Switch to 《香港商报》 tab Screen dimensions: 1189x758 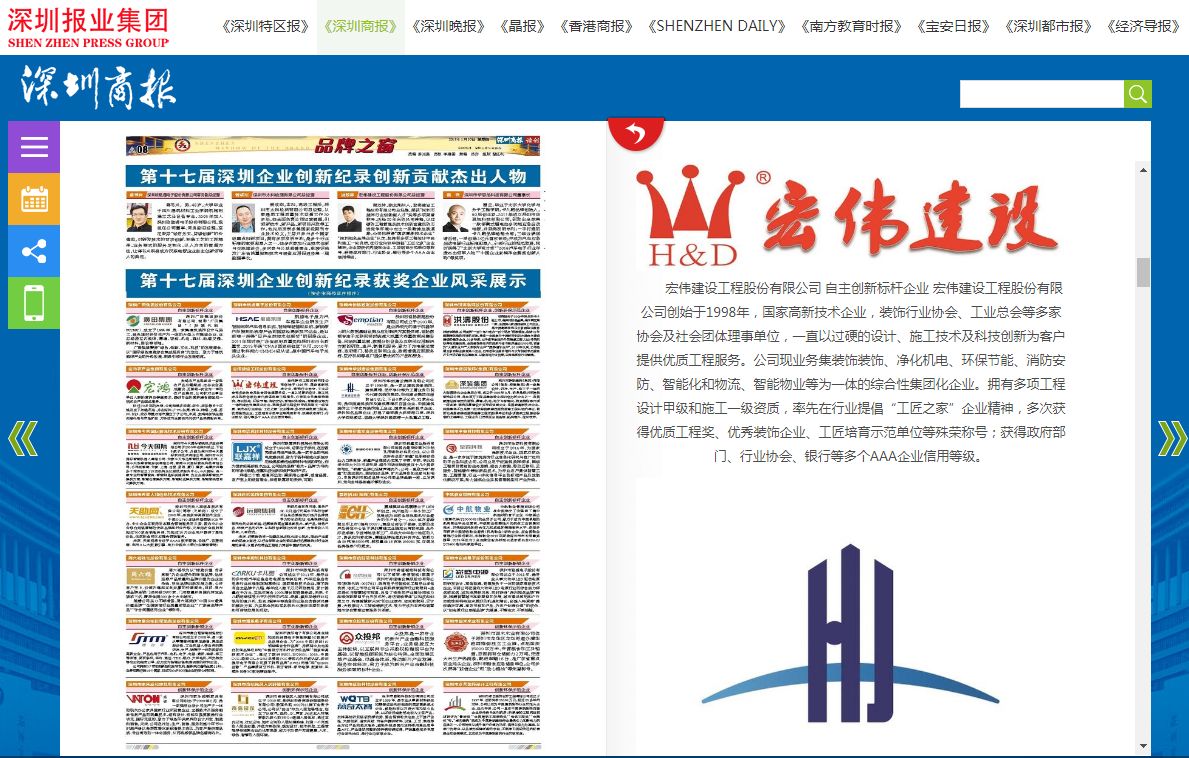click(596, 27)
